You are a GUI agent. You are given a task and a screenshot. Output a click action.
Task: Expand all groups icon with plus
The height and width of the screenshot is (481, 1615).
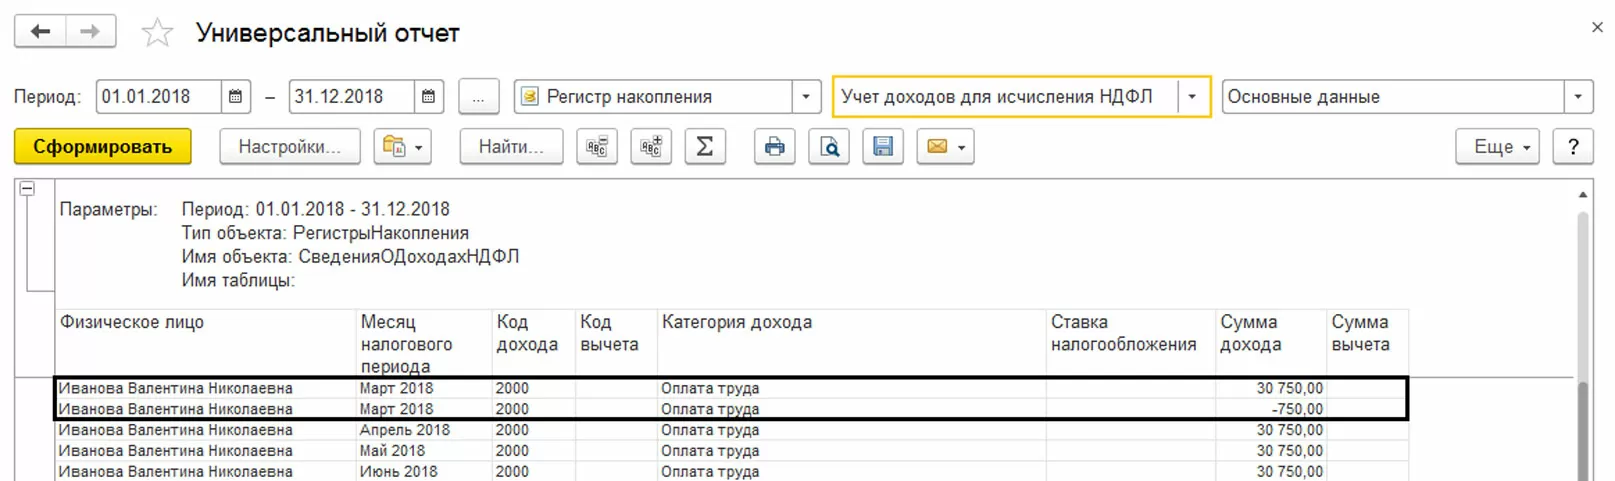pyautogui.click(x=651, y=147)
